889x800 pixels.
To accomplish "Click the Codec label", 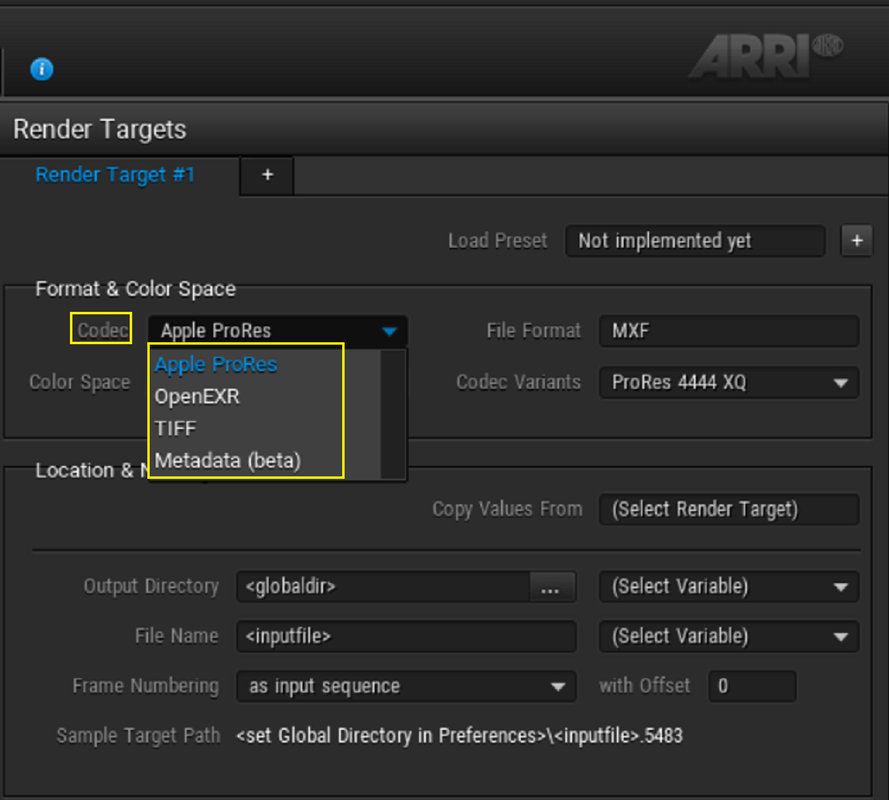I will tap(103, 331).
